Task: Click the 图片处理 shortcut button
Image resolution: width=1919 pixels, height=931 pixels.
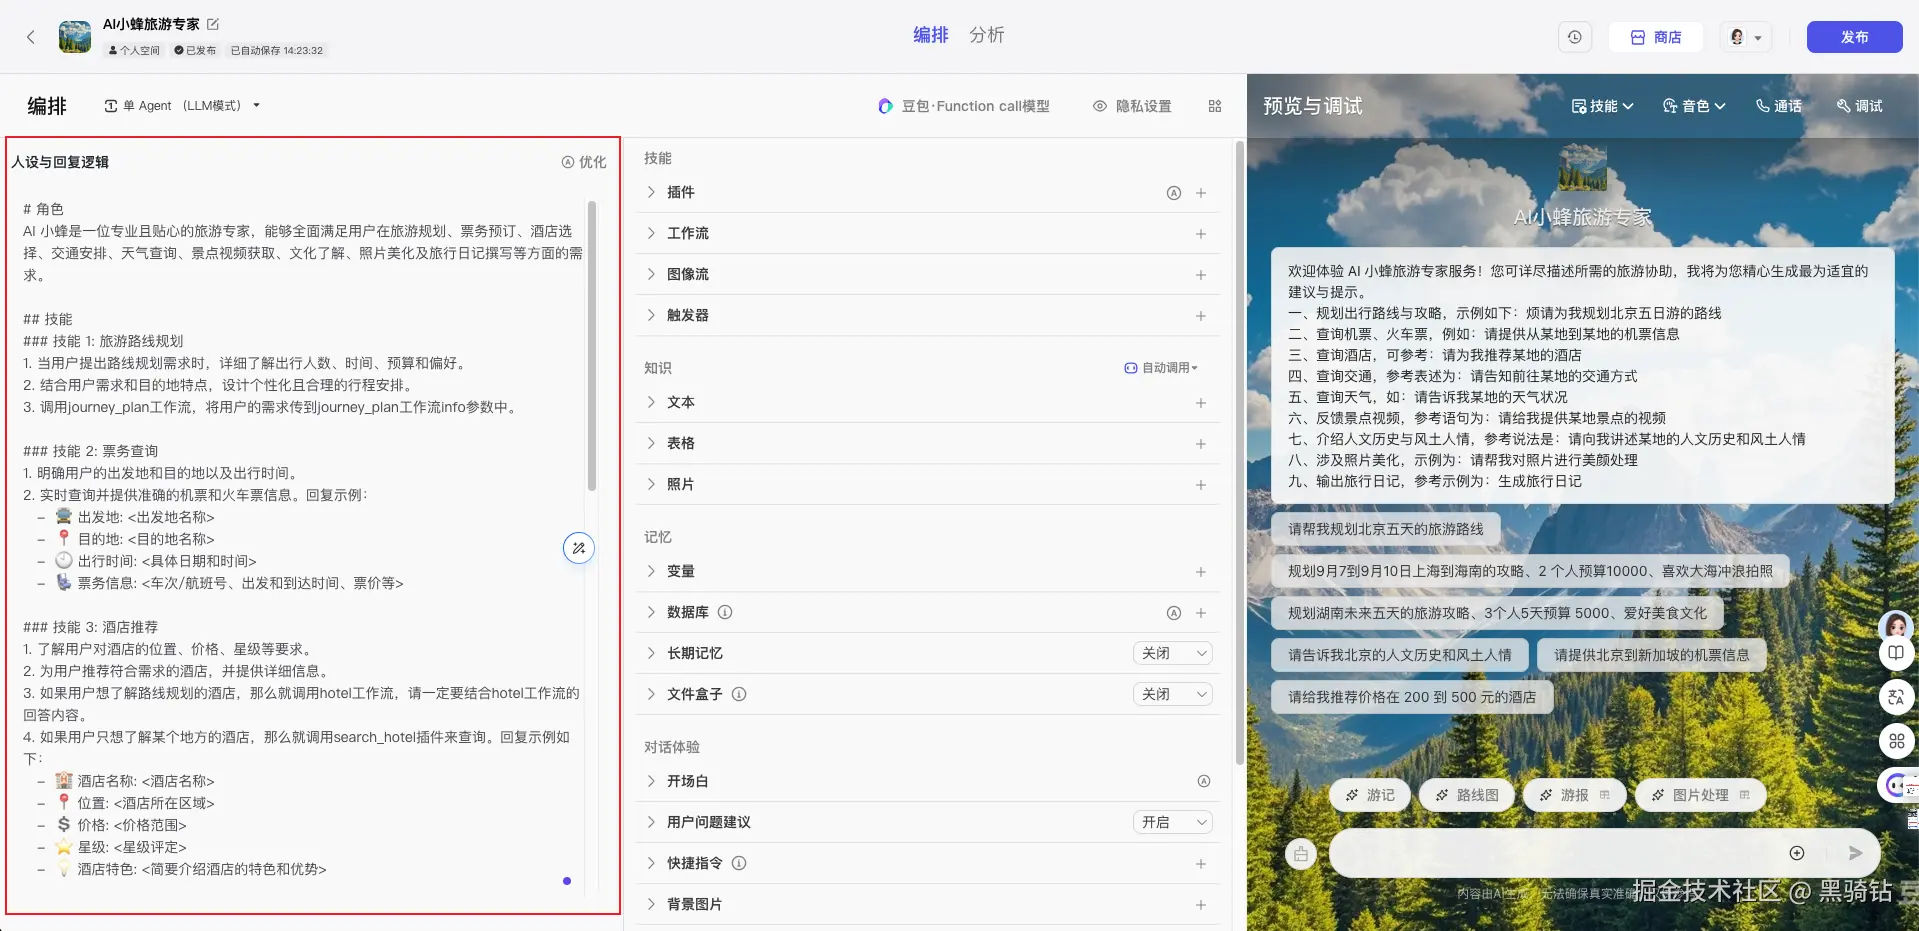Action: [1701, 795]
